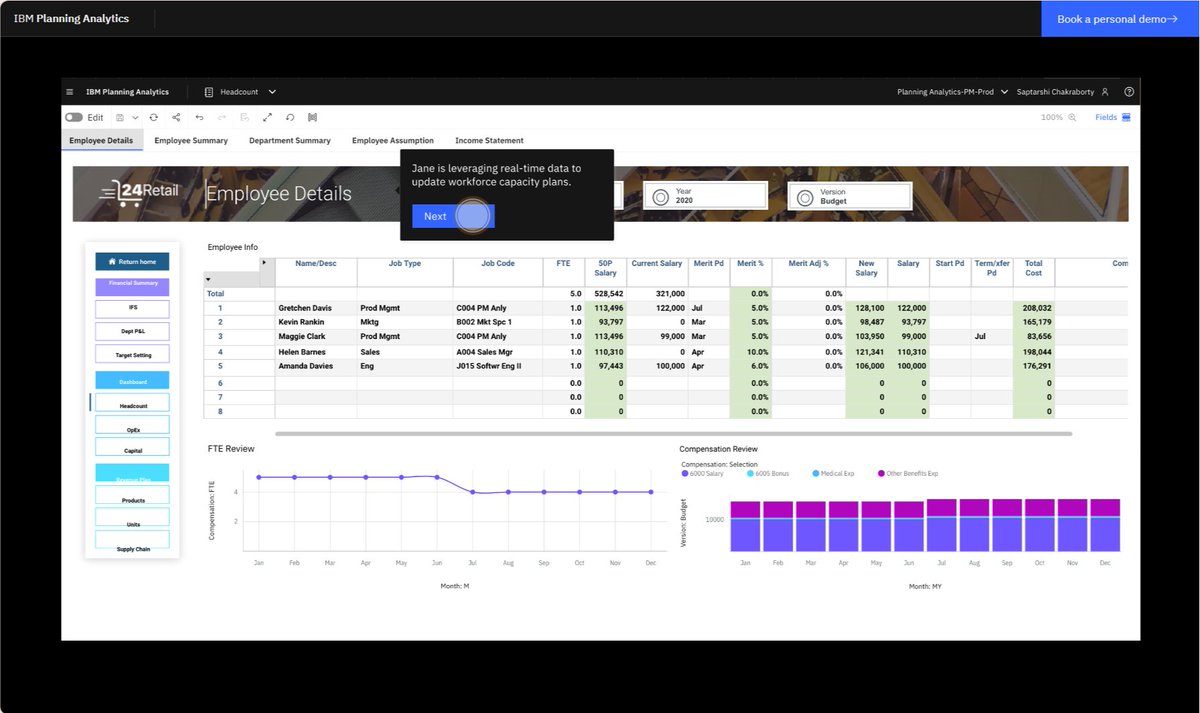Select the Kevin Rankin name cell
This screenshot has height=713, width=1200.
(x=316, y=322)
